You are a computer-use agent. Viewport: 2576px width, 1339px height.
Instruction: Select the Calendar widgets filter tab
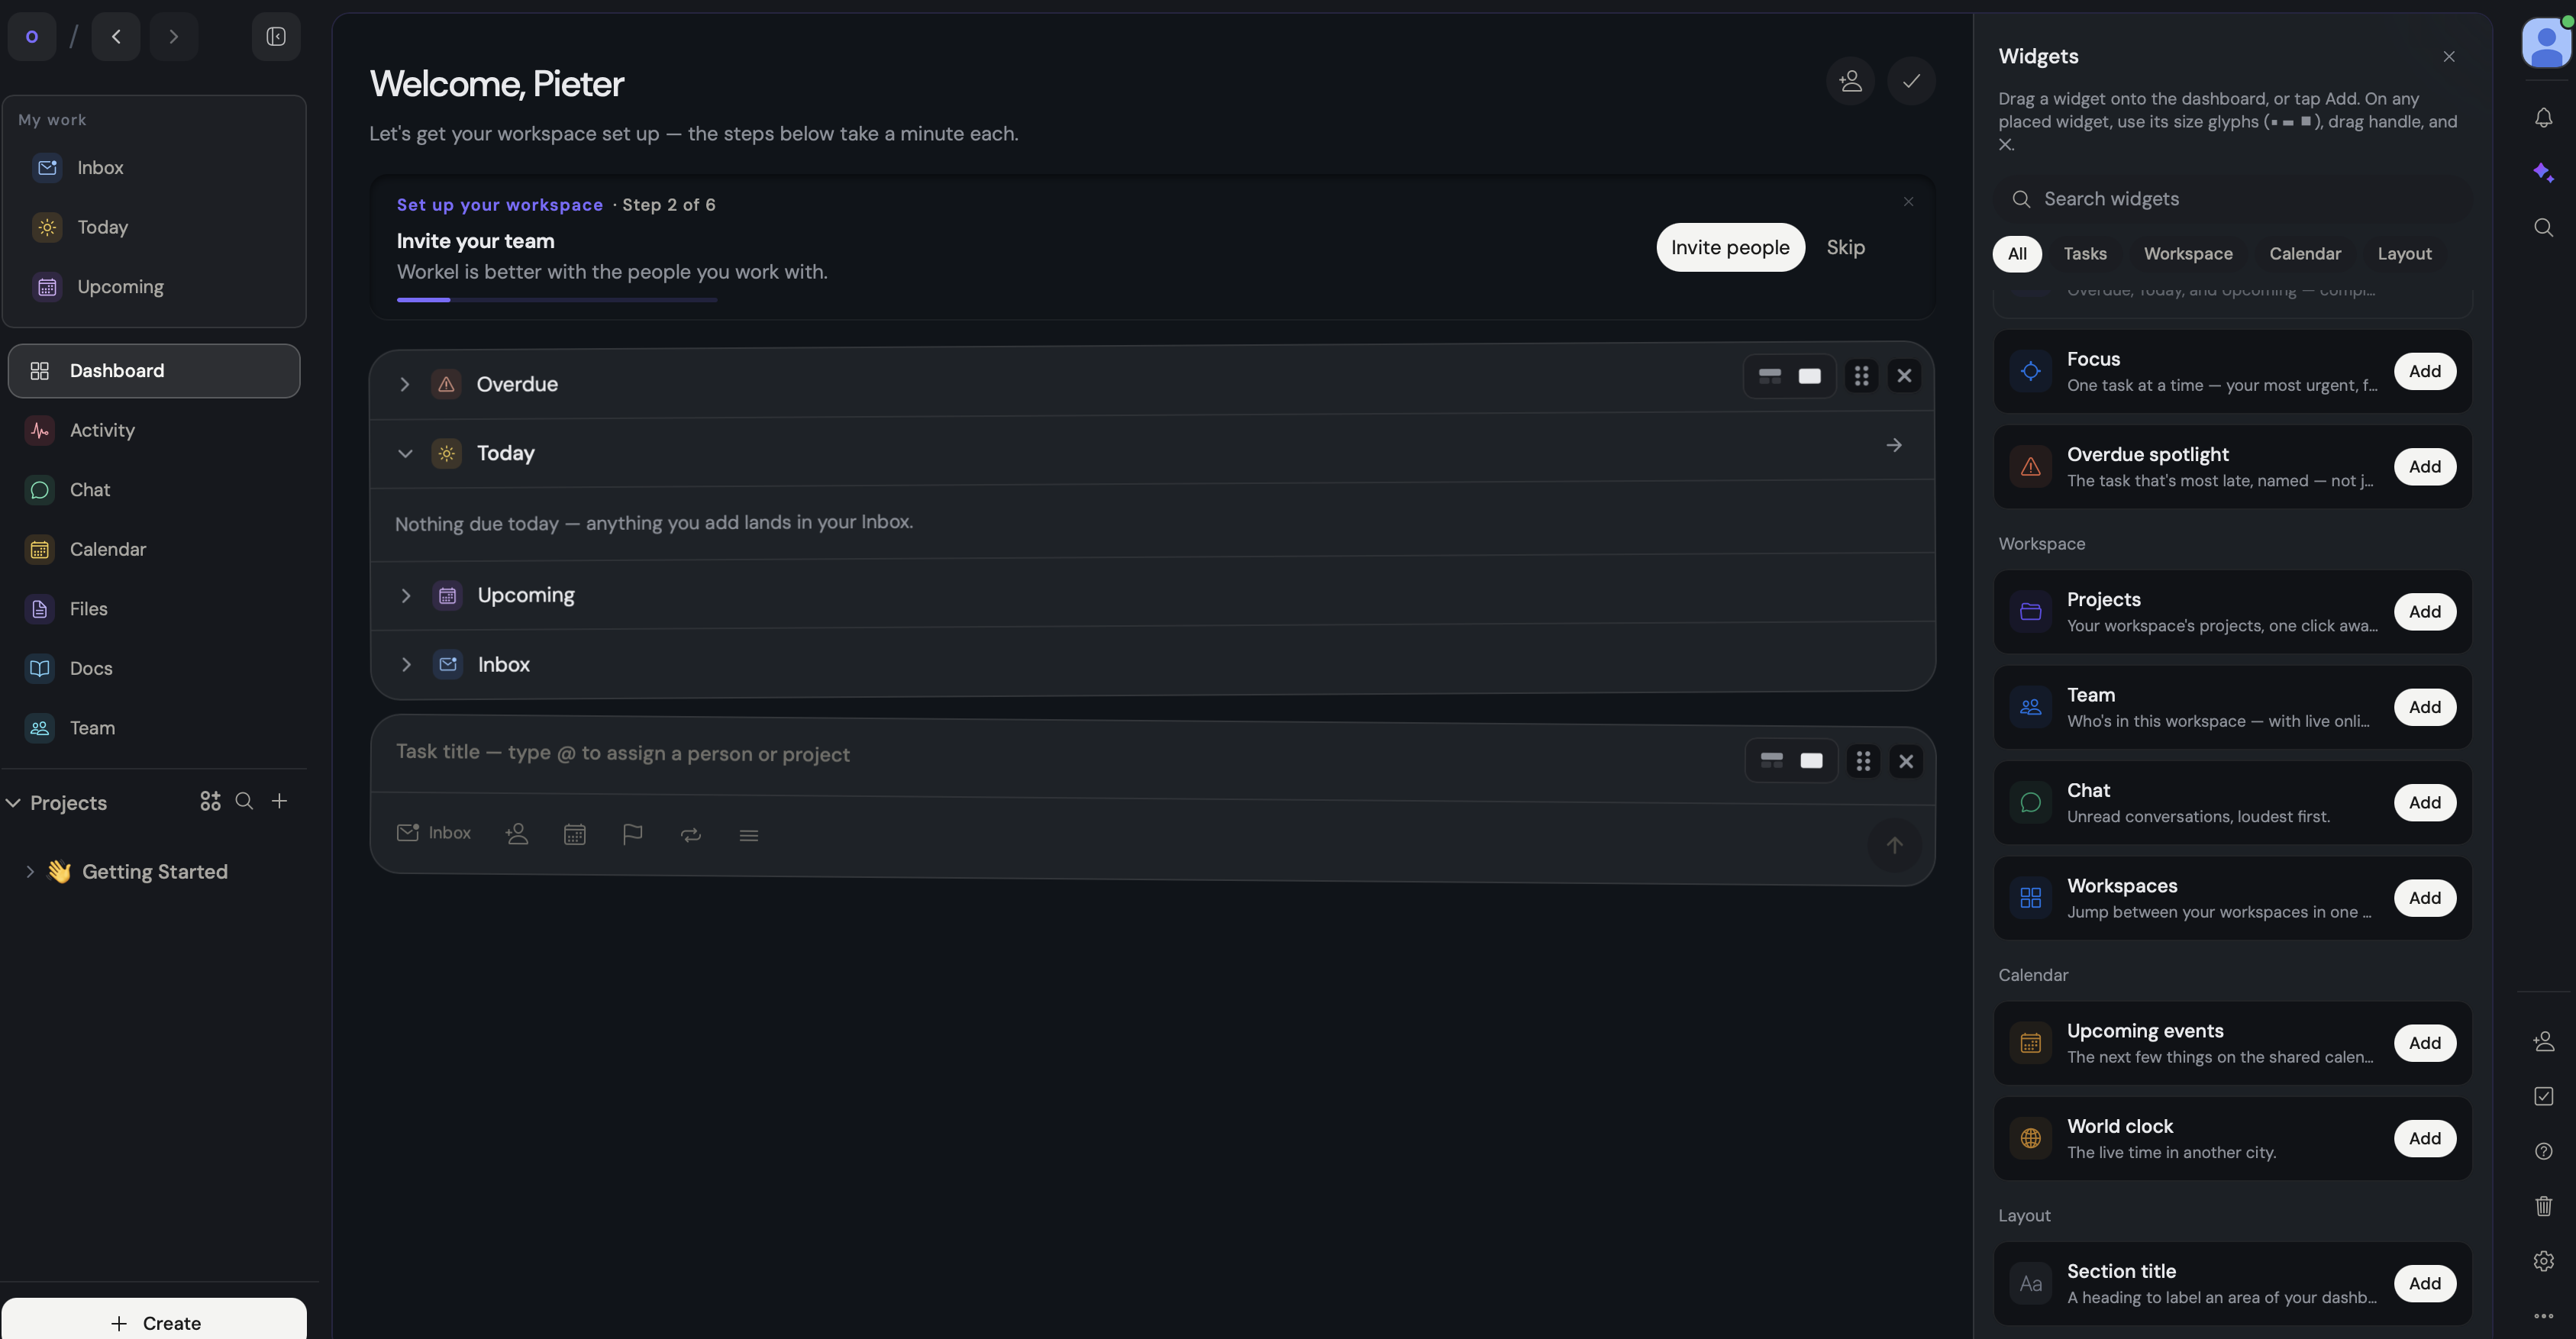click(2305, 254)
